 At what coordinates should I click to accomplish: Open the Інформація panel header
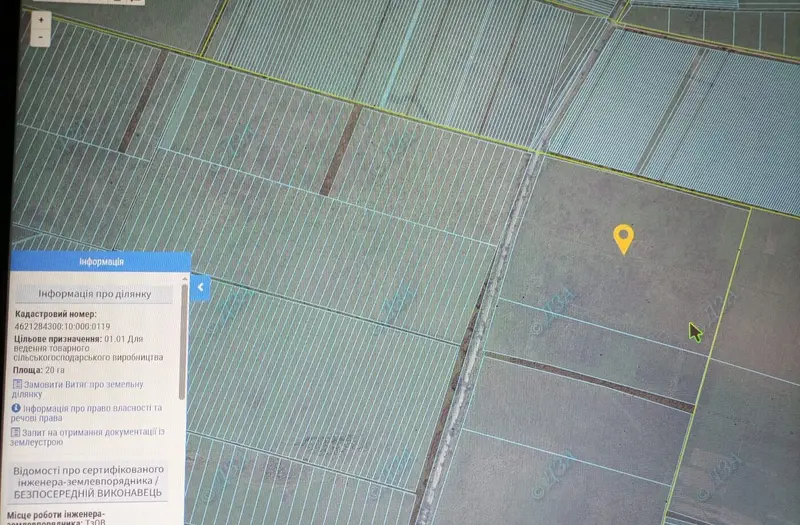tap(101, 262)
